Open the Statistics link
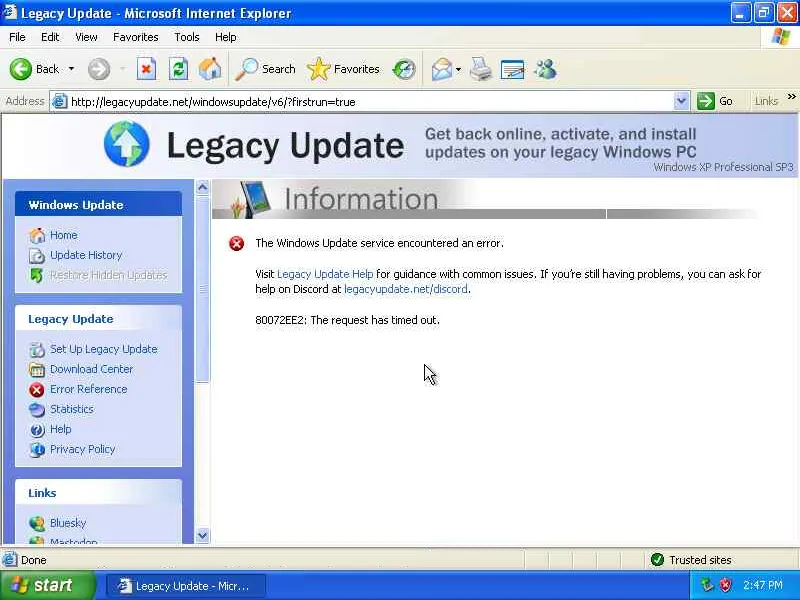Screen dimensions: 800x600 (71, 409)
